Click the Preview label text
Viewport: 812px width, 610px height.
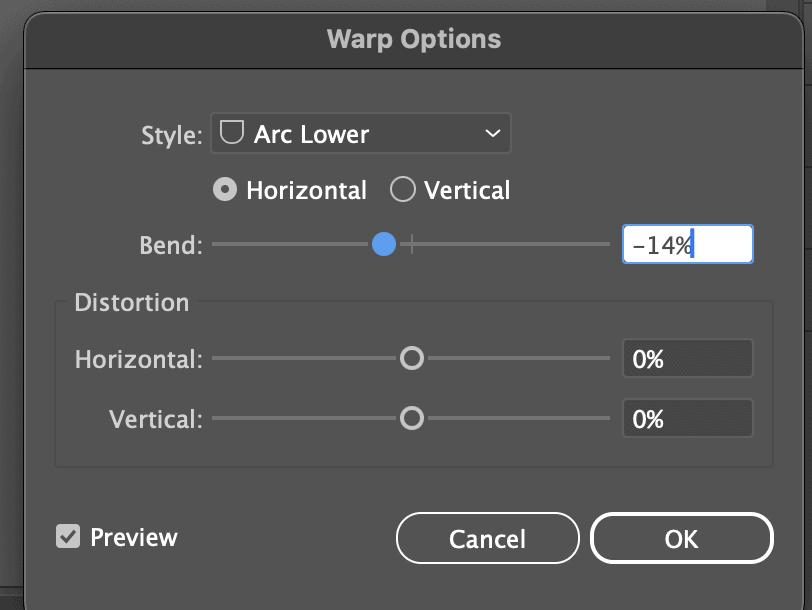pos(134,537)
